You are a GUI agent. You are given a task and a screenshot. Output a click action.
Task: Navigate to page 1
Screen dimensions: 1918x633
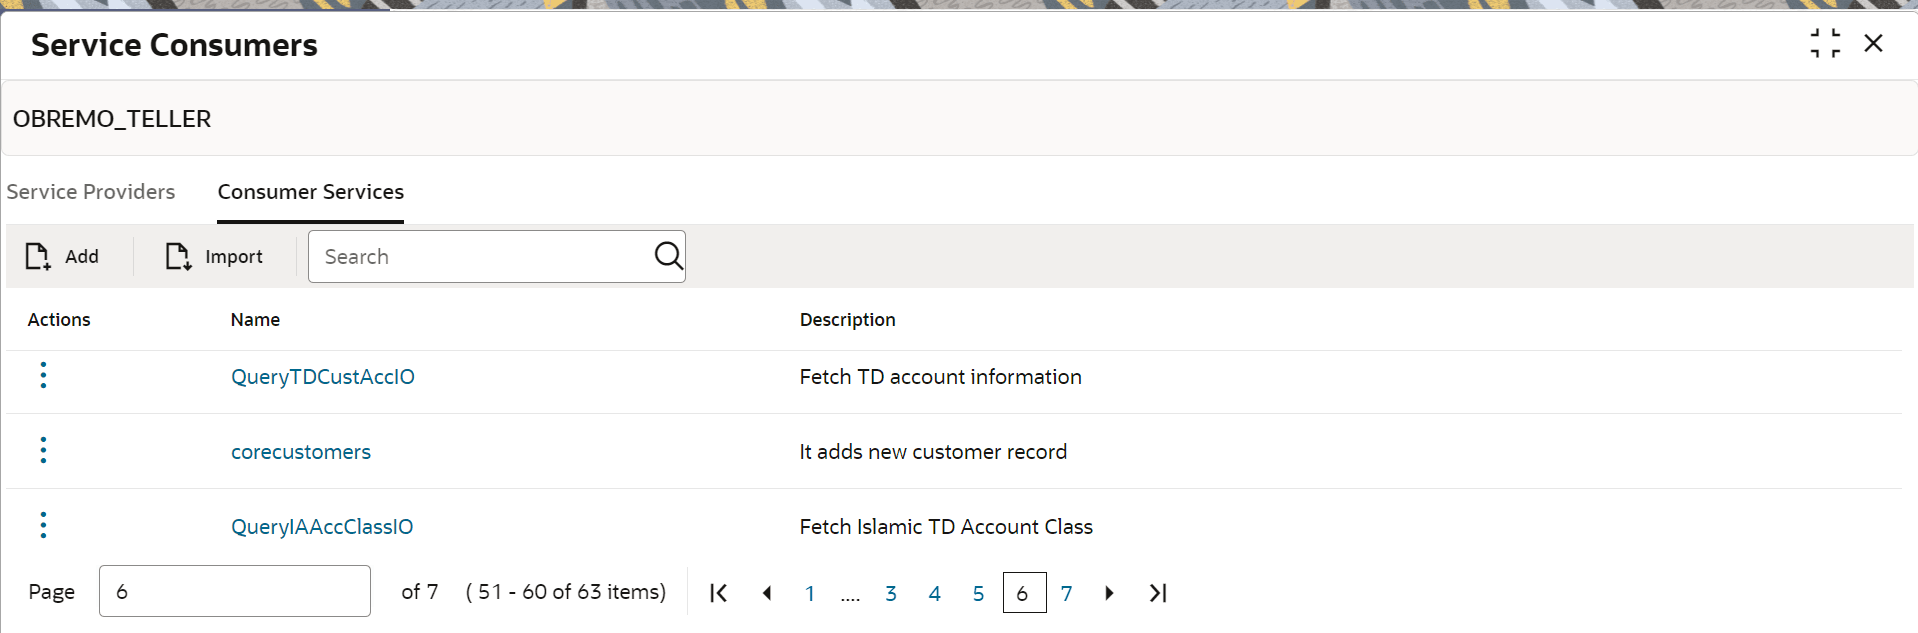click(x=810, y=593)
